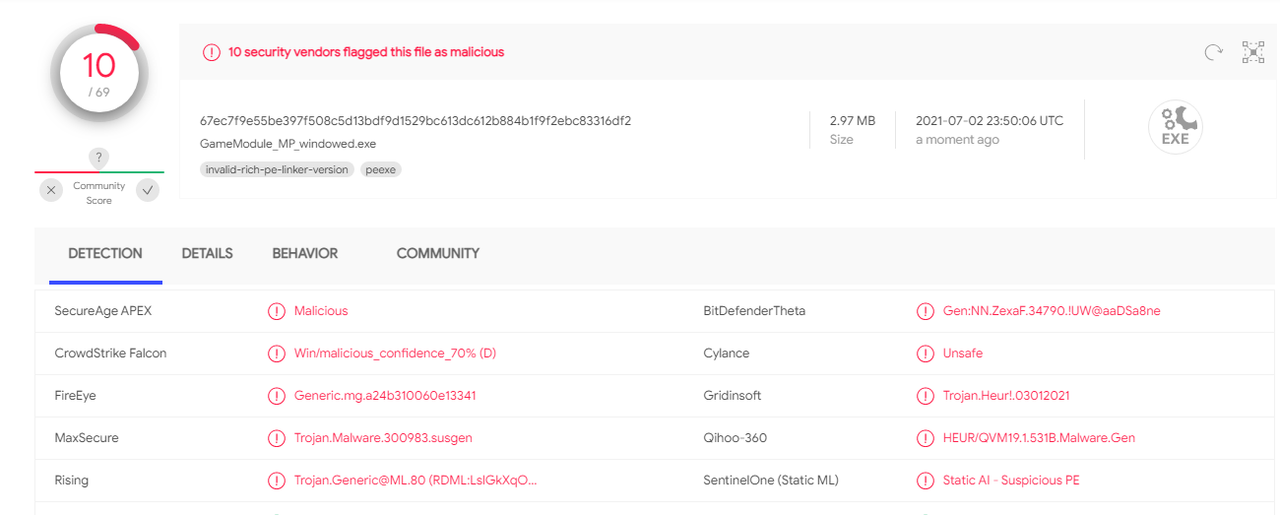Click the 10/69 detection score gauge

point(99,75)
